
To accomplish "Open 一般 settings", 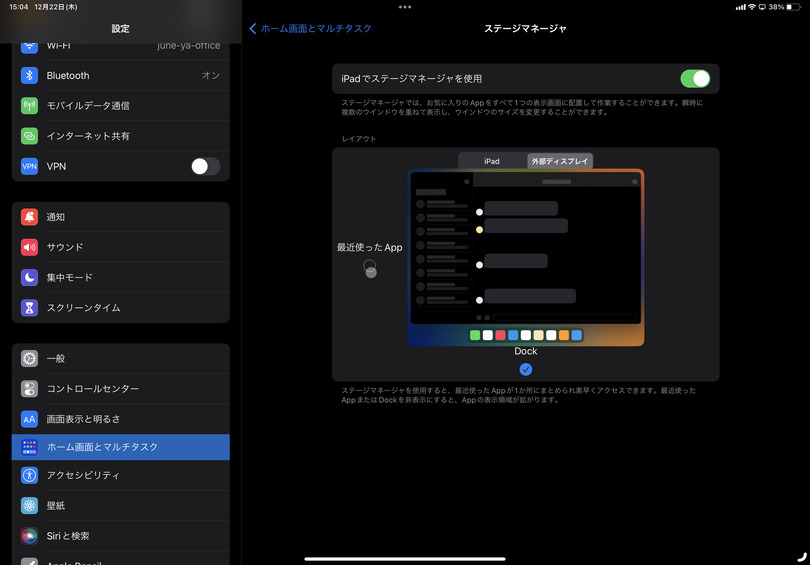I will 121,358.
